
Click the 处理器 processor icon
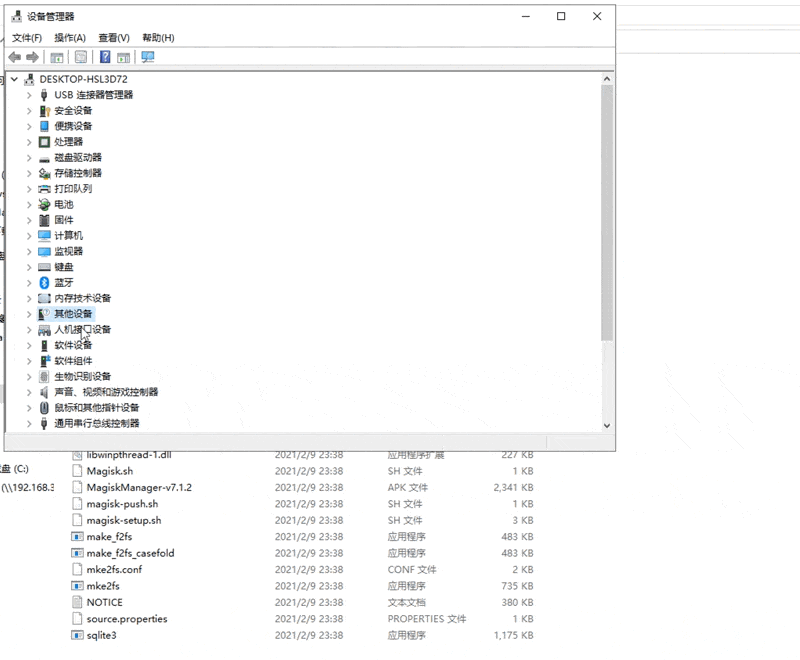point(44,142)
